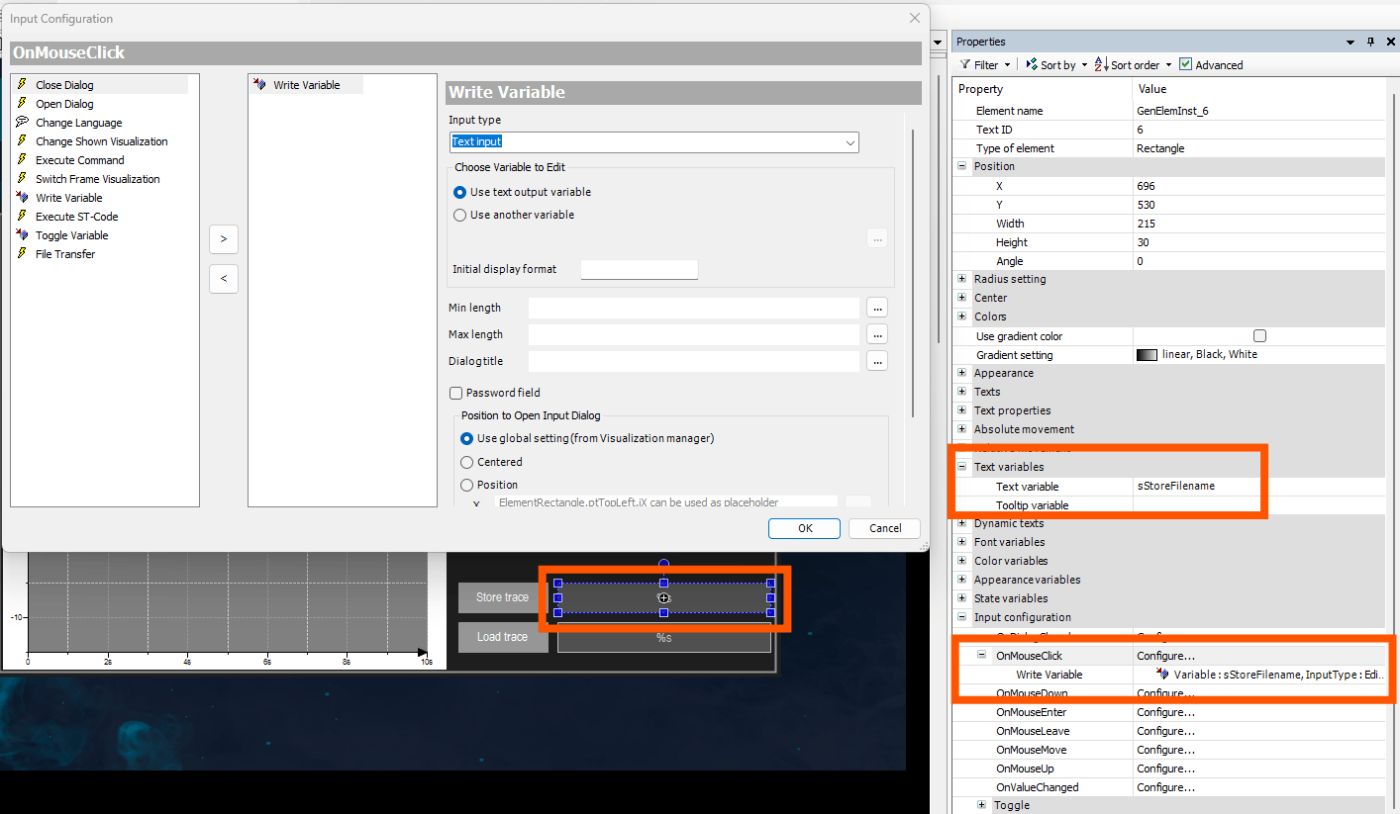This screenshot has height=814, width=1400.
Task: Collapse the OnMouseClick property node
Action: point(982,655)
